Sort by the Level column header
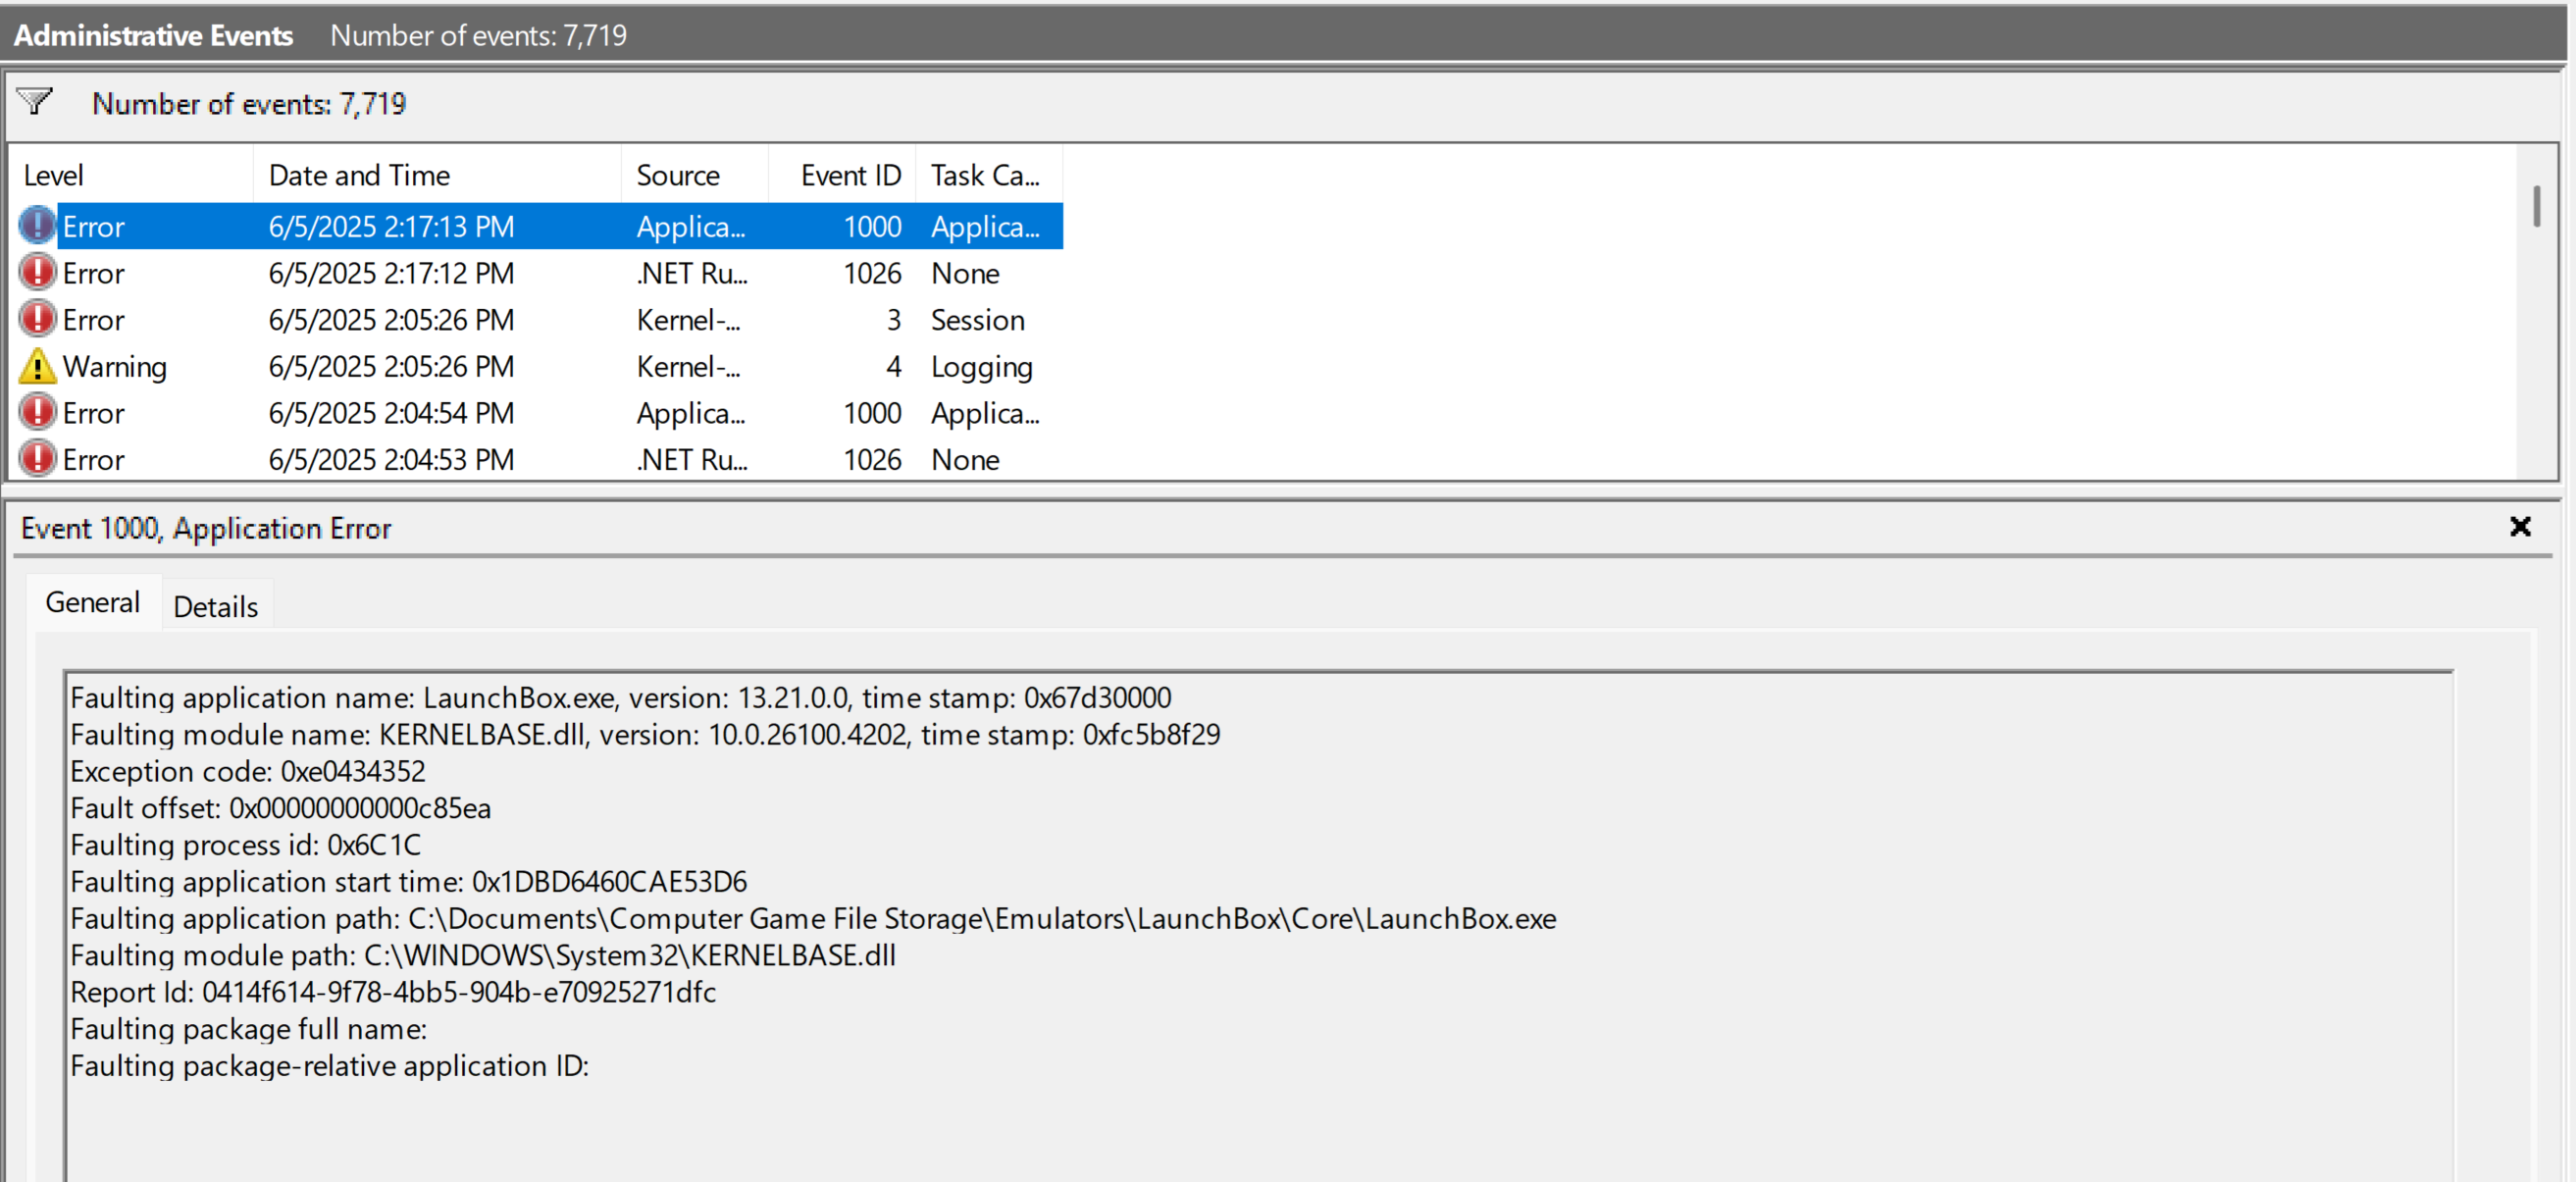This screenshot has height=1182, width=2576. point(131,175)
